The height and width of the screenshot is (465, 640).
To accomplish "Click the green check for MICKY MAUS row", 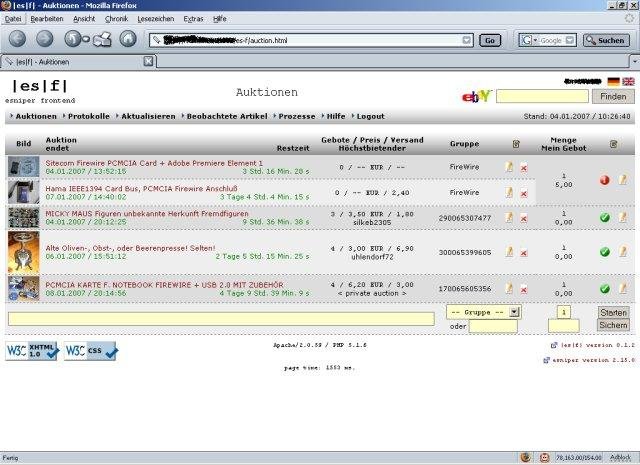I will pos(604,218).
